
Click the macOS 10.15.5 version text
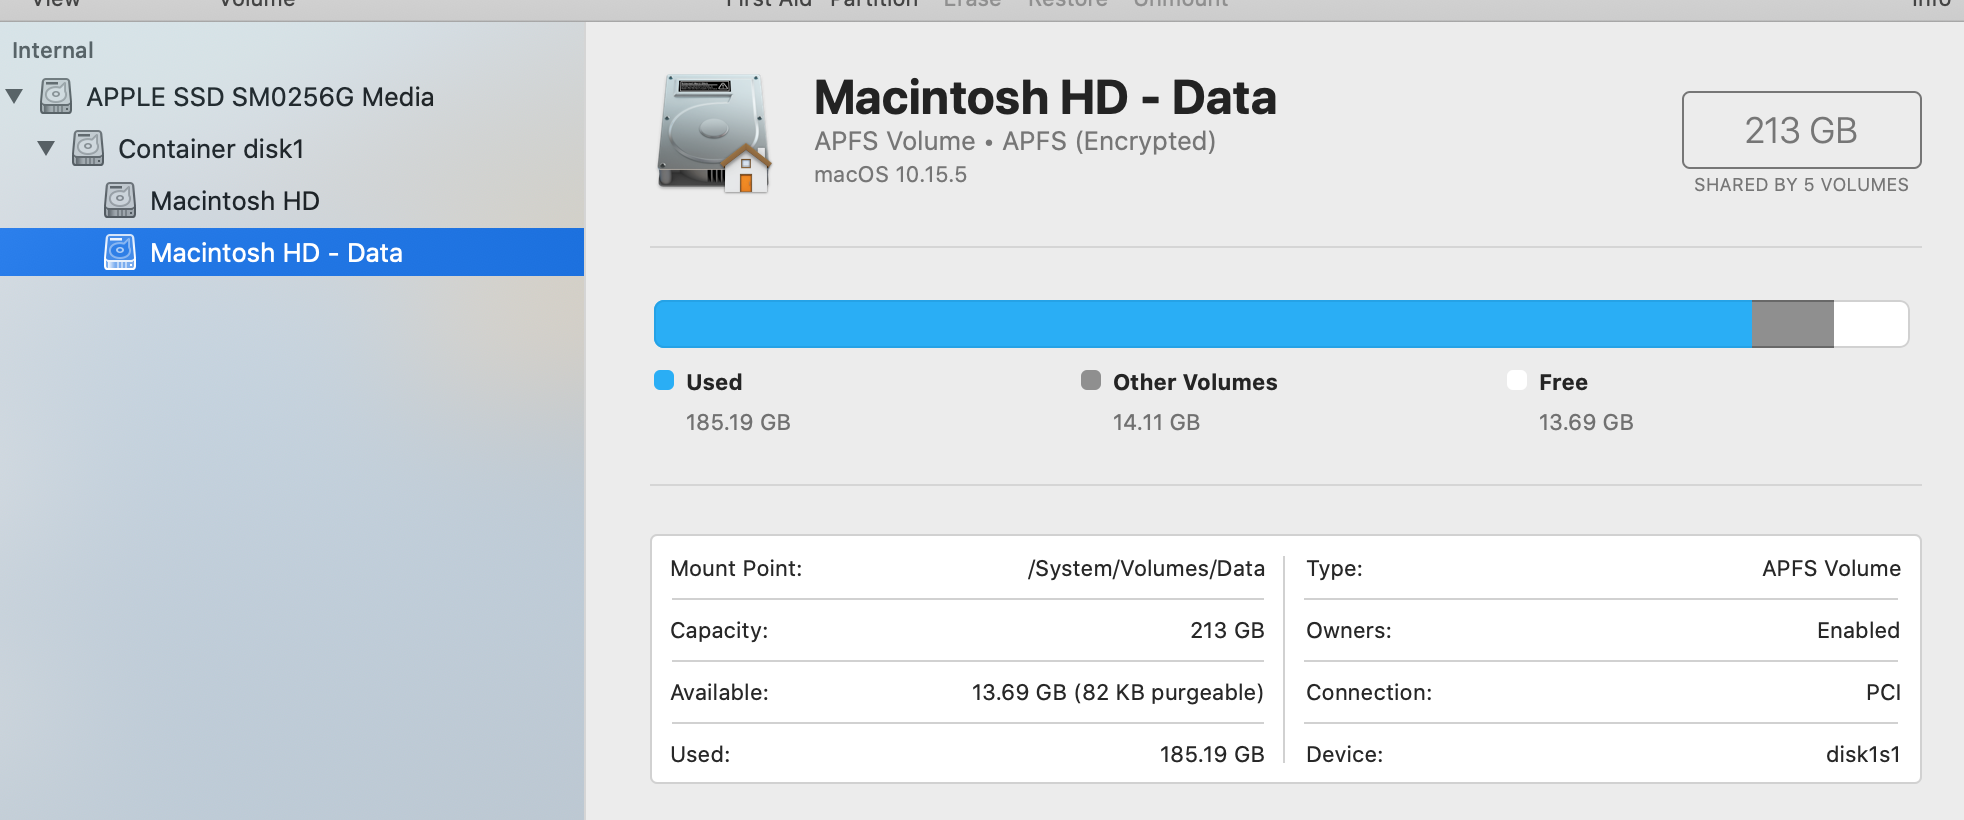click(x=890, y=175)
